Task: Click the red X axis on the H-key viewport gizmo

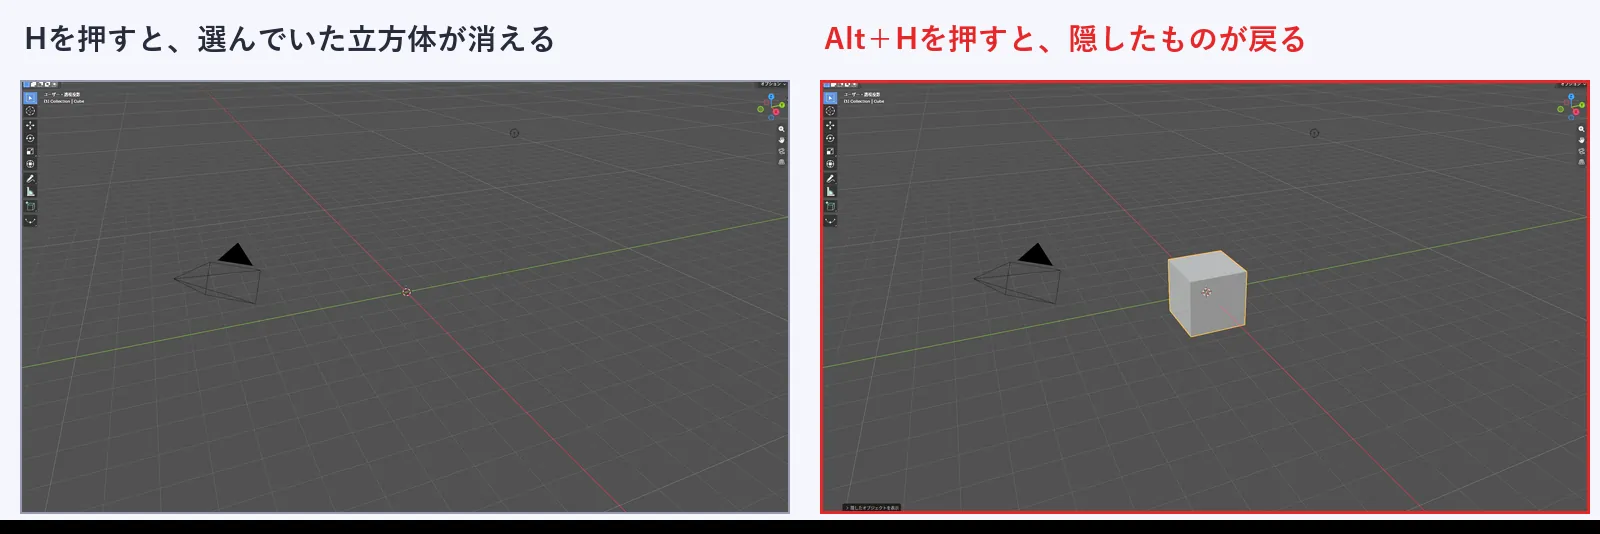Action: (x=776, y=112)
